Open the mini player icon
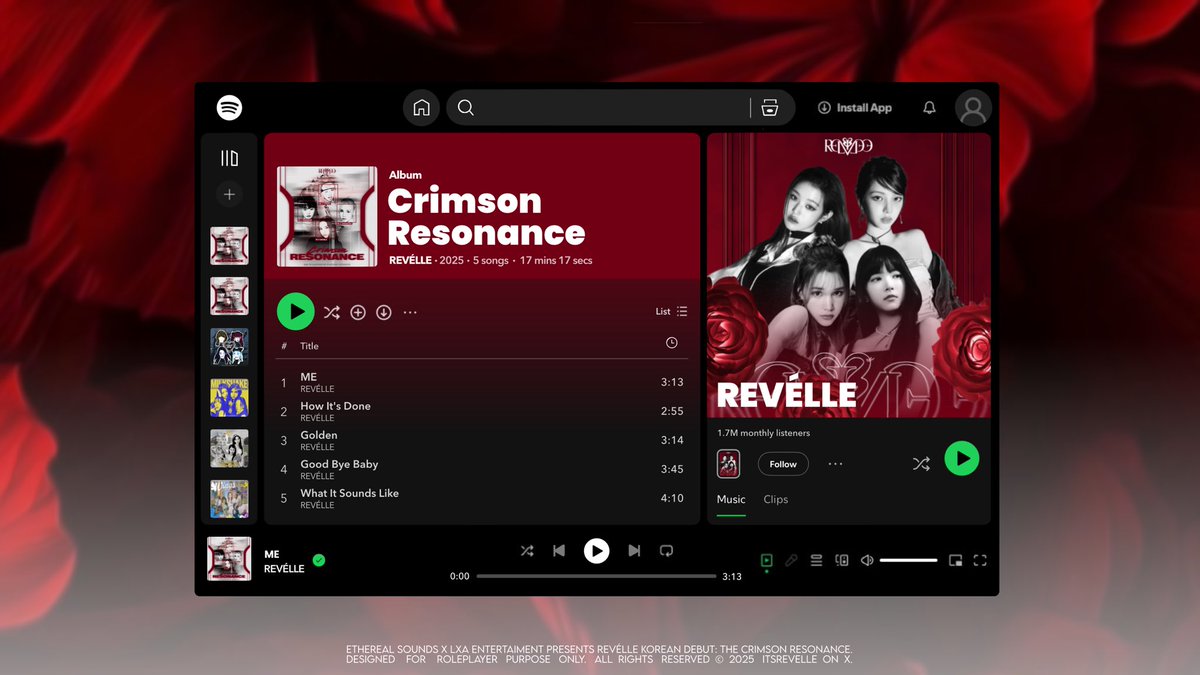Screen dimensions: 1200x675 click(x=955, y=561)
